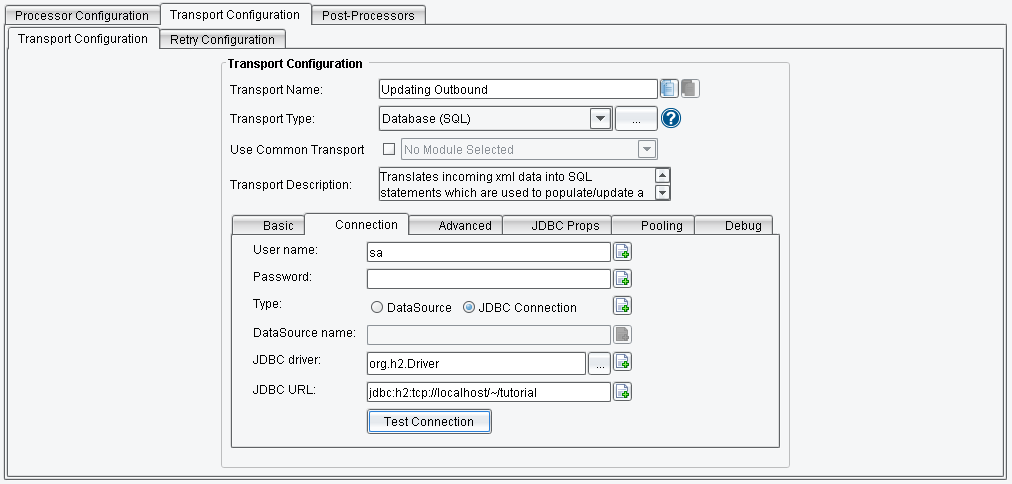The width and height of the screenshot is (1012, 484).
Task: Click the paste icon beside Transport Name
Action: point(690,88)
